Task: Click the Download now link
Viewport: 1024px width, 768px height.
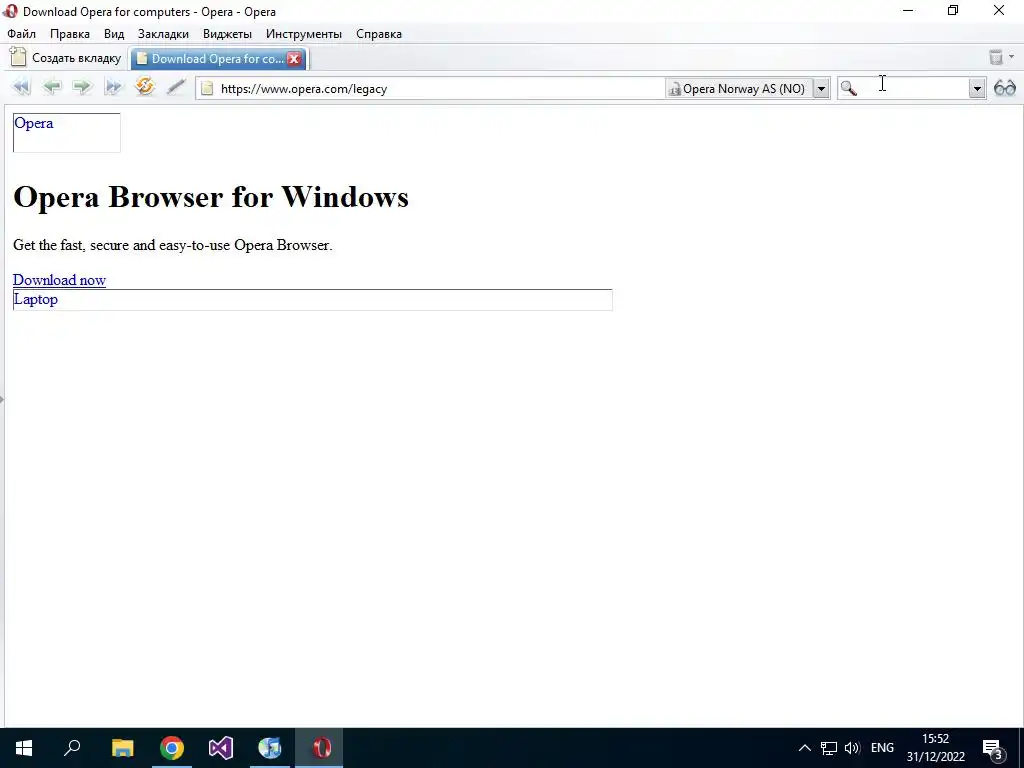Action: tap(59, 280)
